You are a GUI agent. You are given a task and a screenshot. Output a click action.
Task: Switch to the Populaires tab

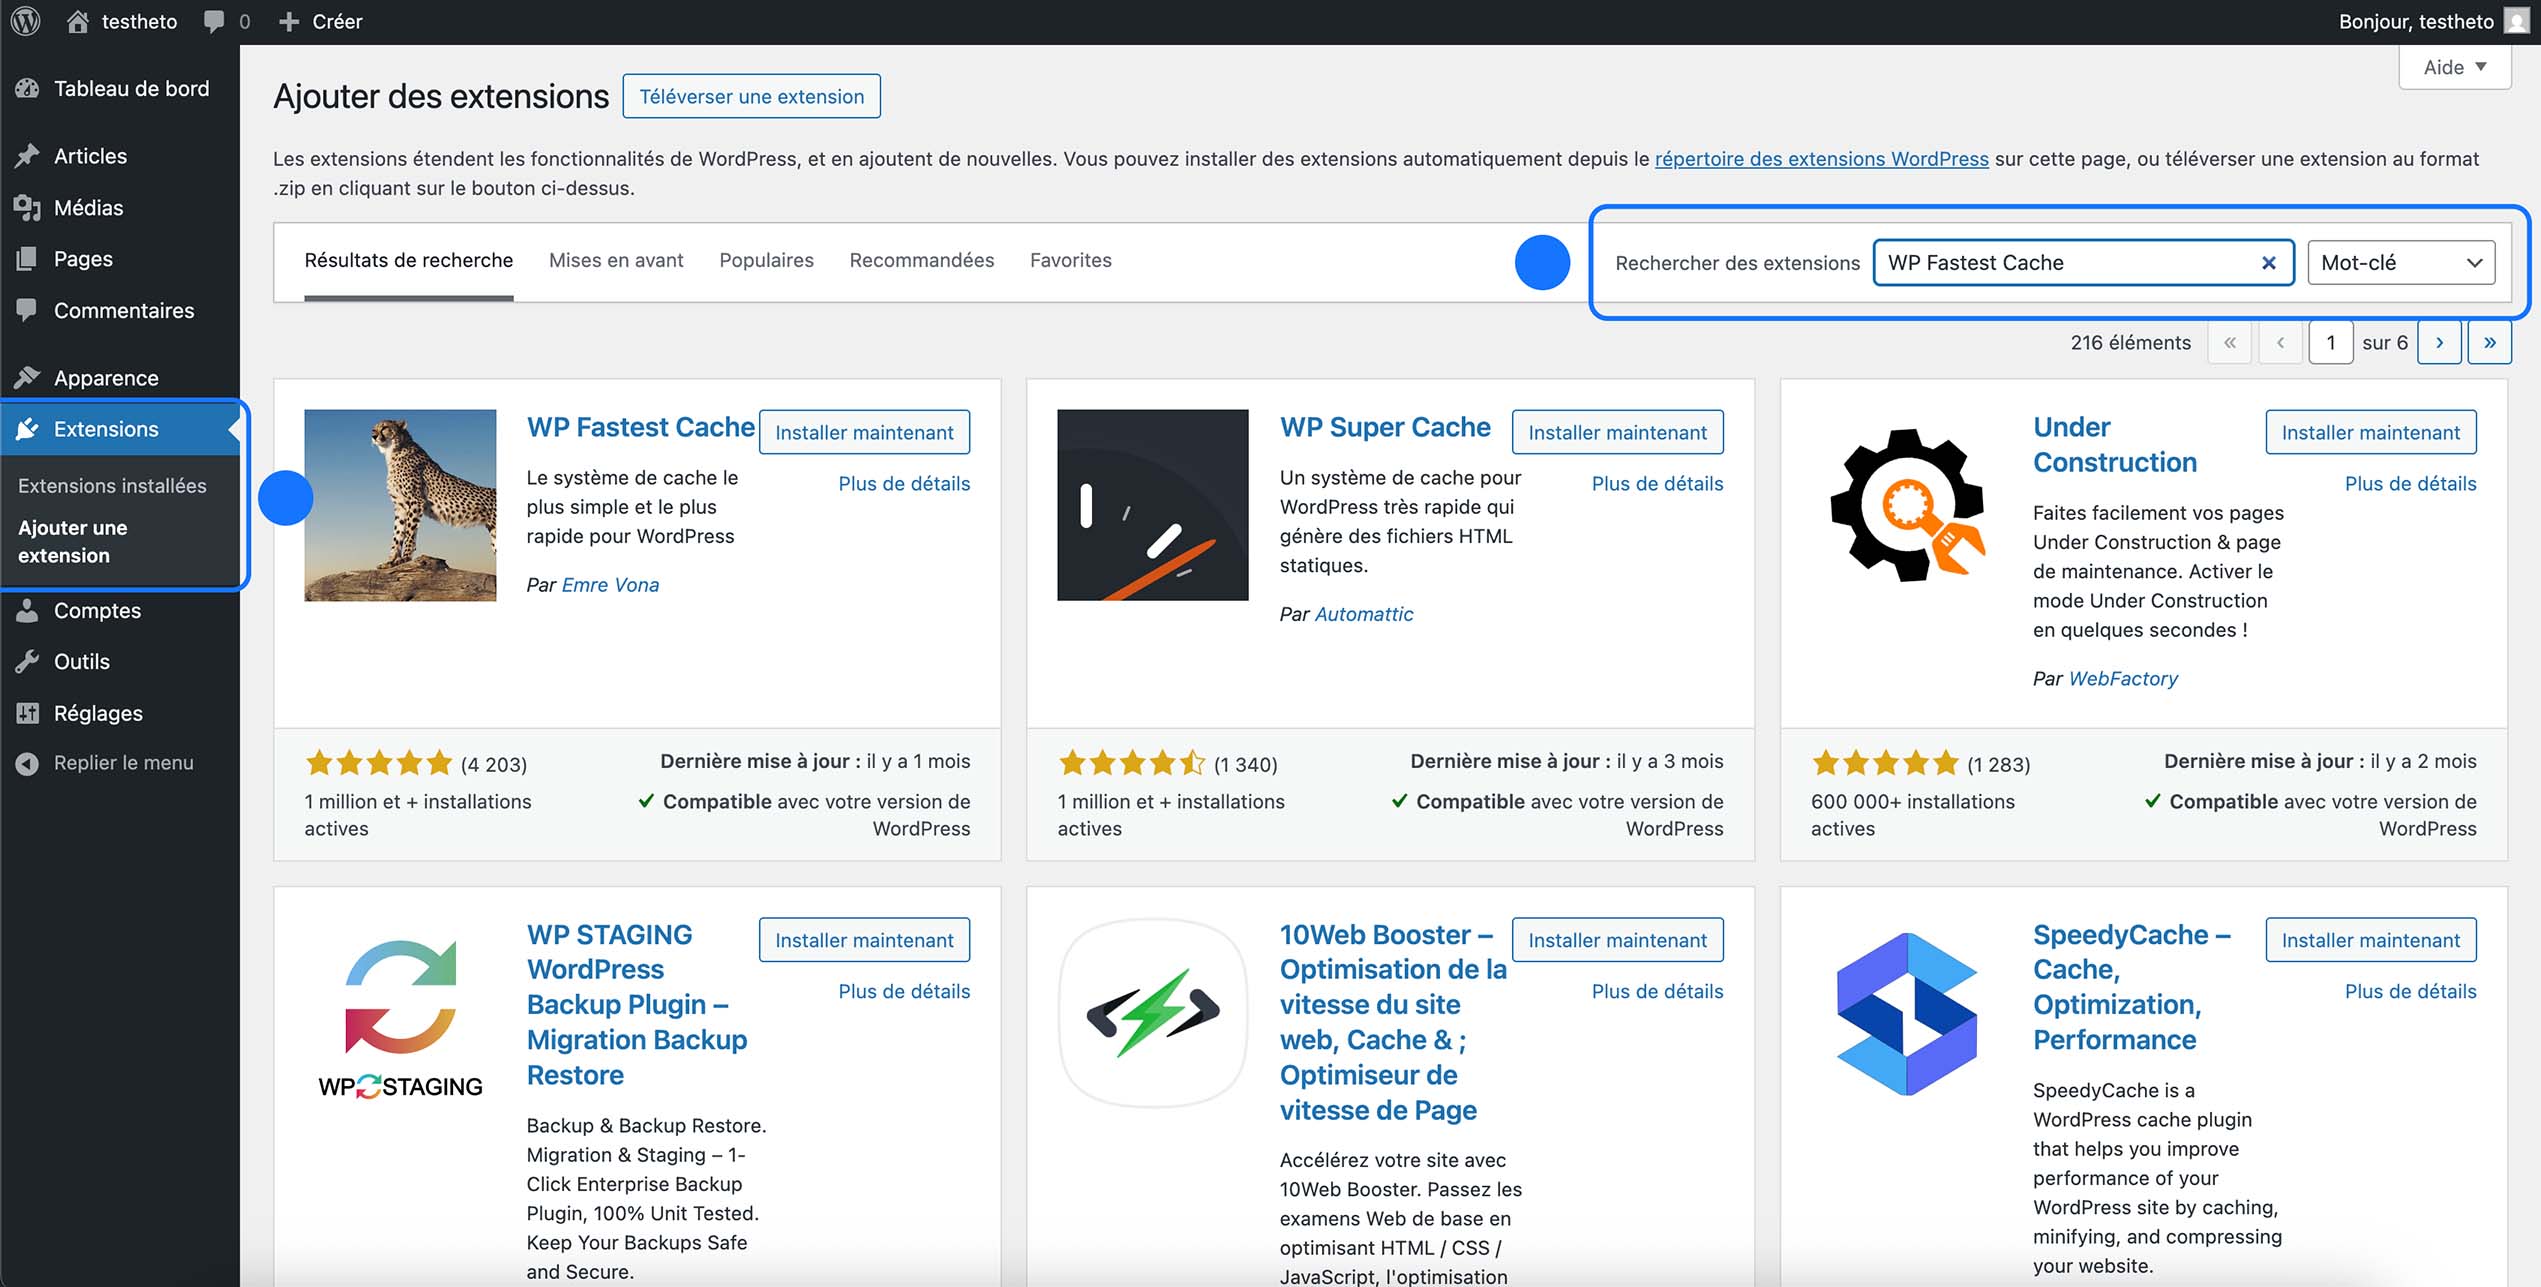[766, 260]
